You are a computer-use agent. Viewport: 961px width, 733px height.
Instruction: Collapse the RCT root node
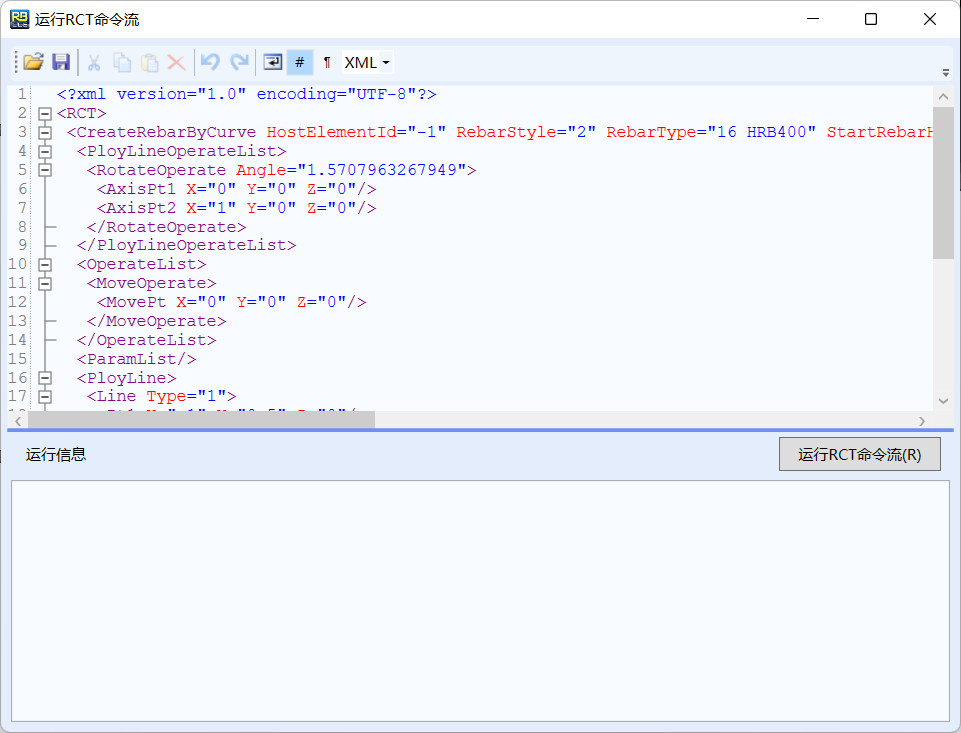pyautogui.click(x=44, y=113)
